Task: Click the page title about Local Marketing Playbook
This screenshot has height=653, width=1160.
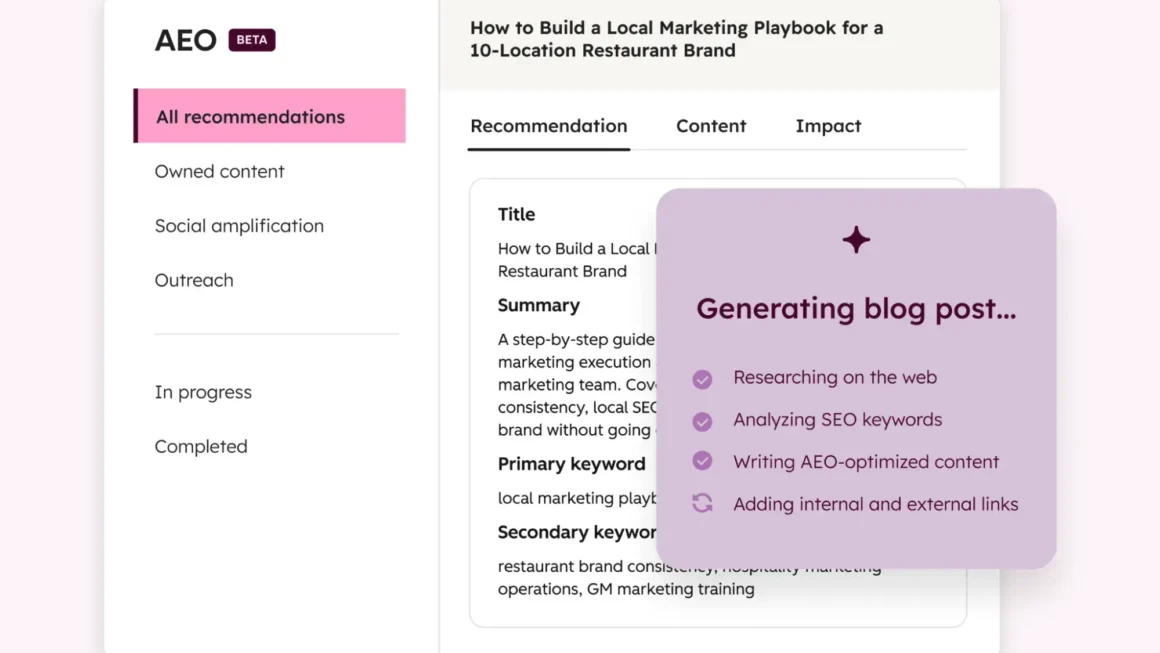Action: pyautogui.click(x=676, y=39)
